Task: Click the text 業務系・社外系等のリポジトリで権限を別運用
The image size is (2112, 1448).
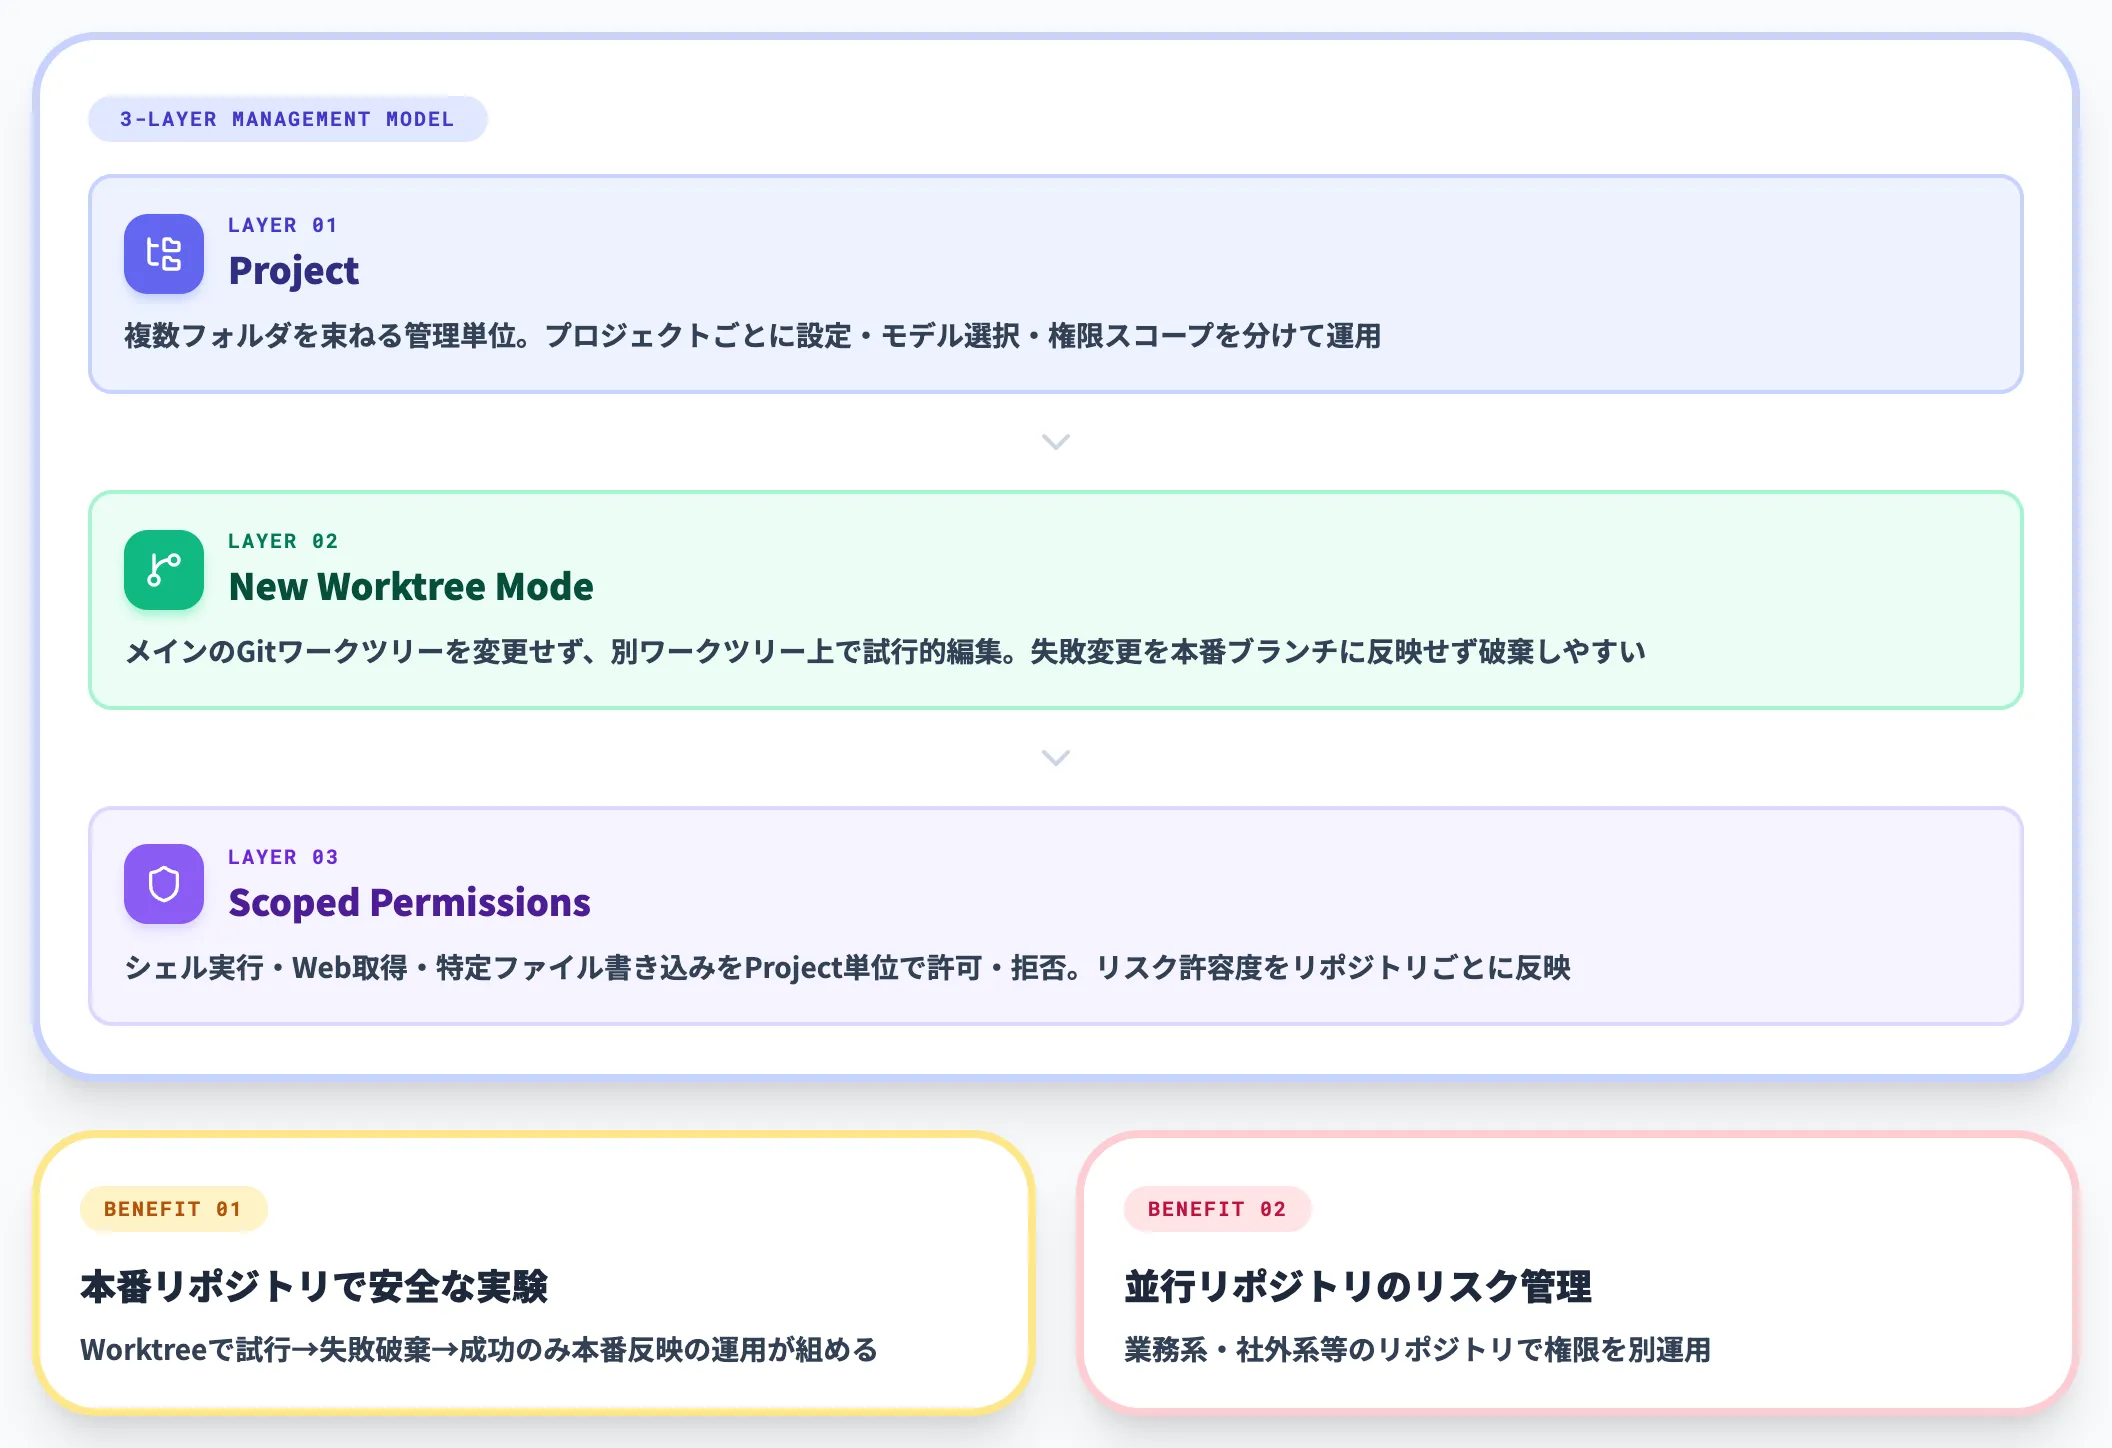Action: coord(1417,1350)
